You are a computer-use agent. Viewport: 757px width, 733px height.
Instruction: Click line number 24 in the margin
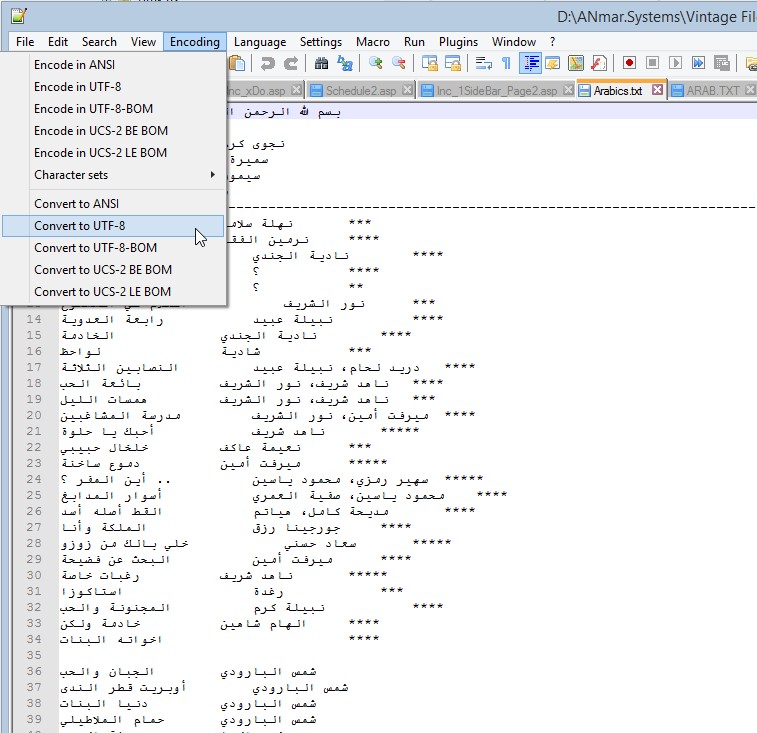(34, 479)
